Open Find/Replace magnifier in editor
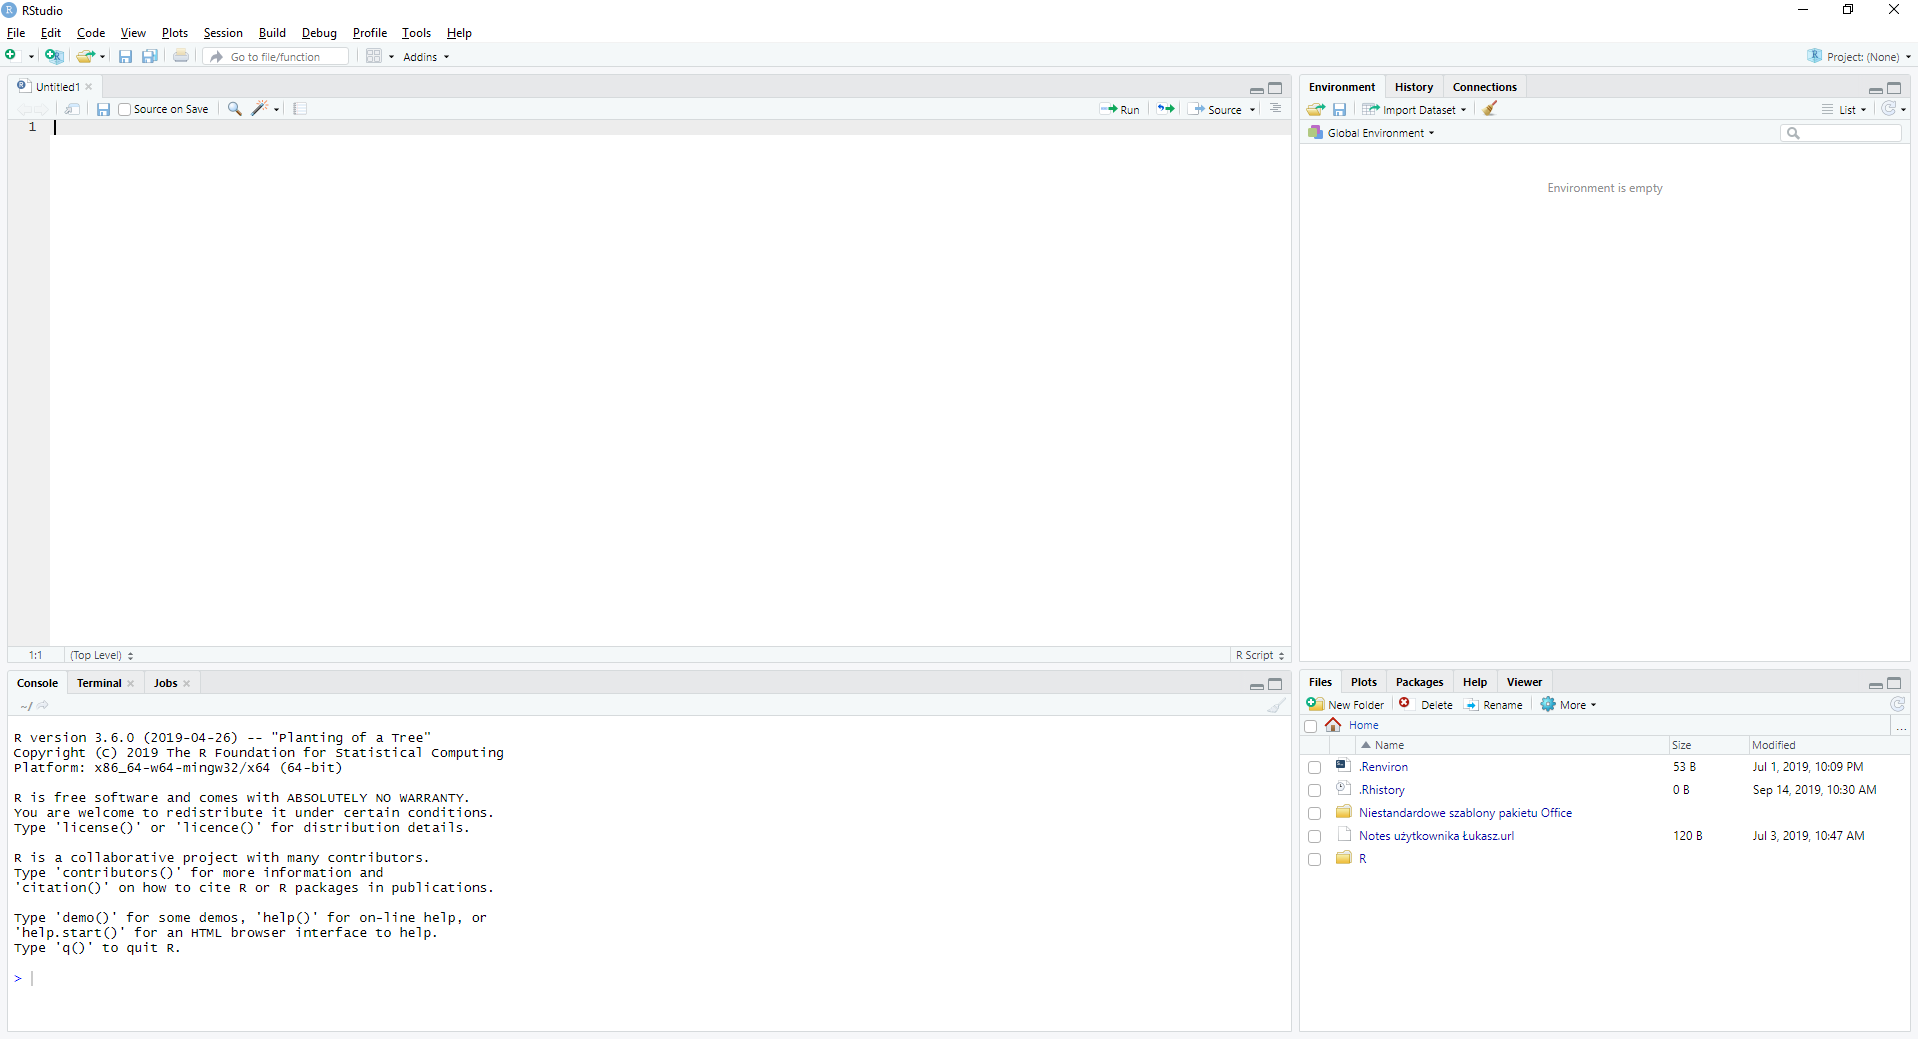This screenshot has height=1039, width=1918. (x=234, y=109)
